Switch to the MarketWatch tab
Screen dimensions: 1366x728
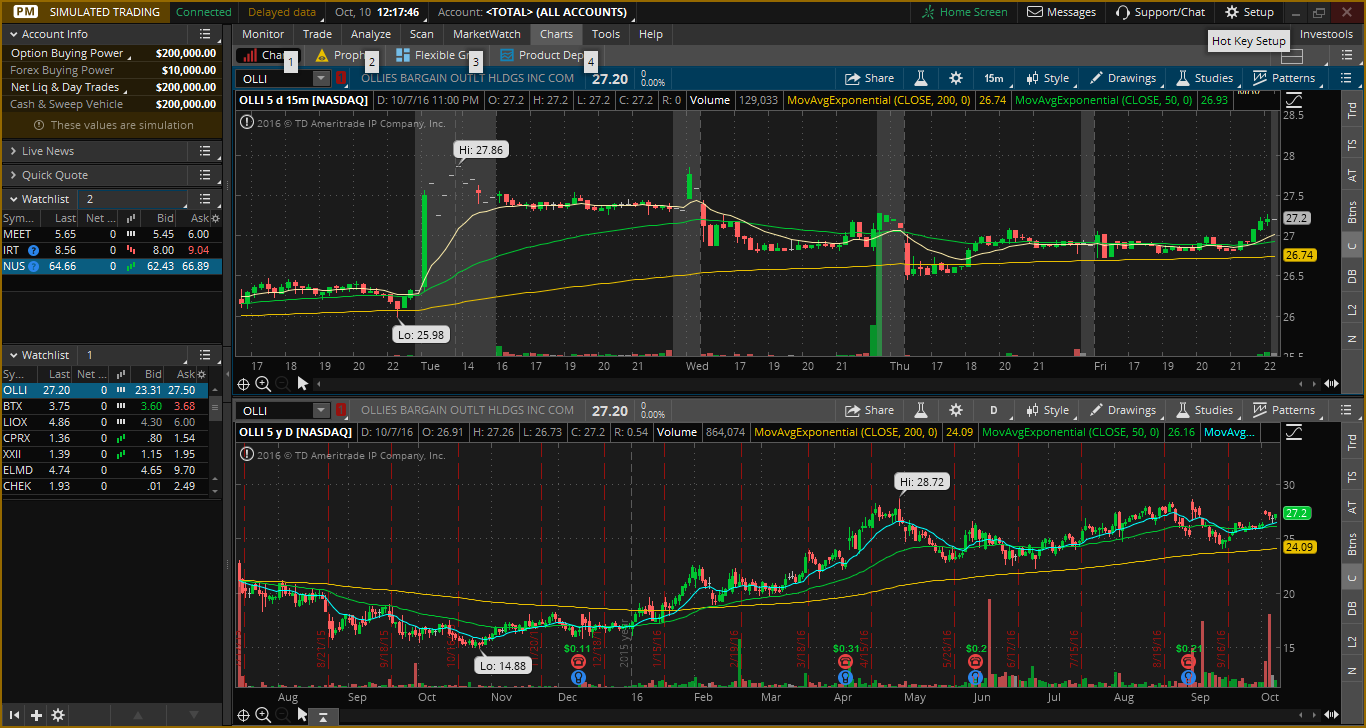point(487,34)
